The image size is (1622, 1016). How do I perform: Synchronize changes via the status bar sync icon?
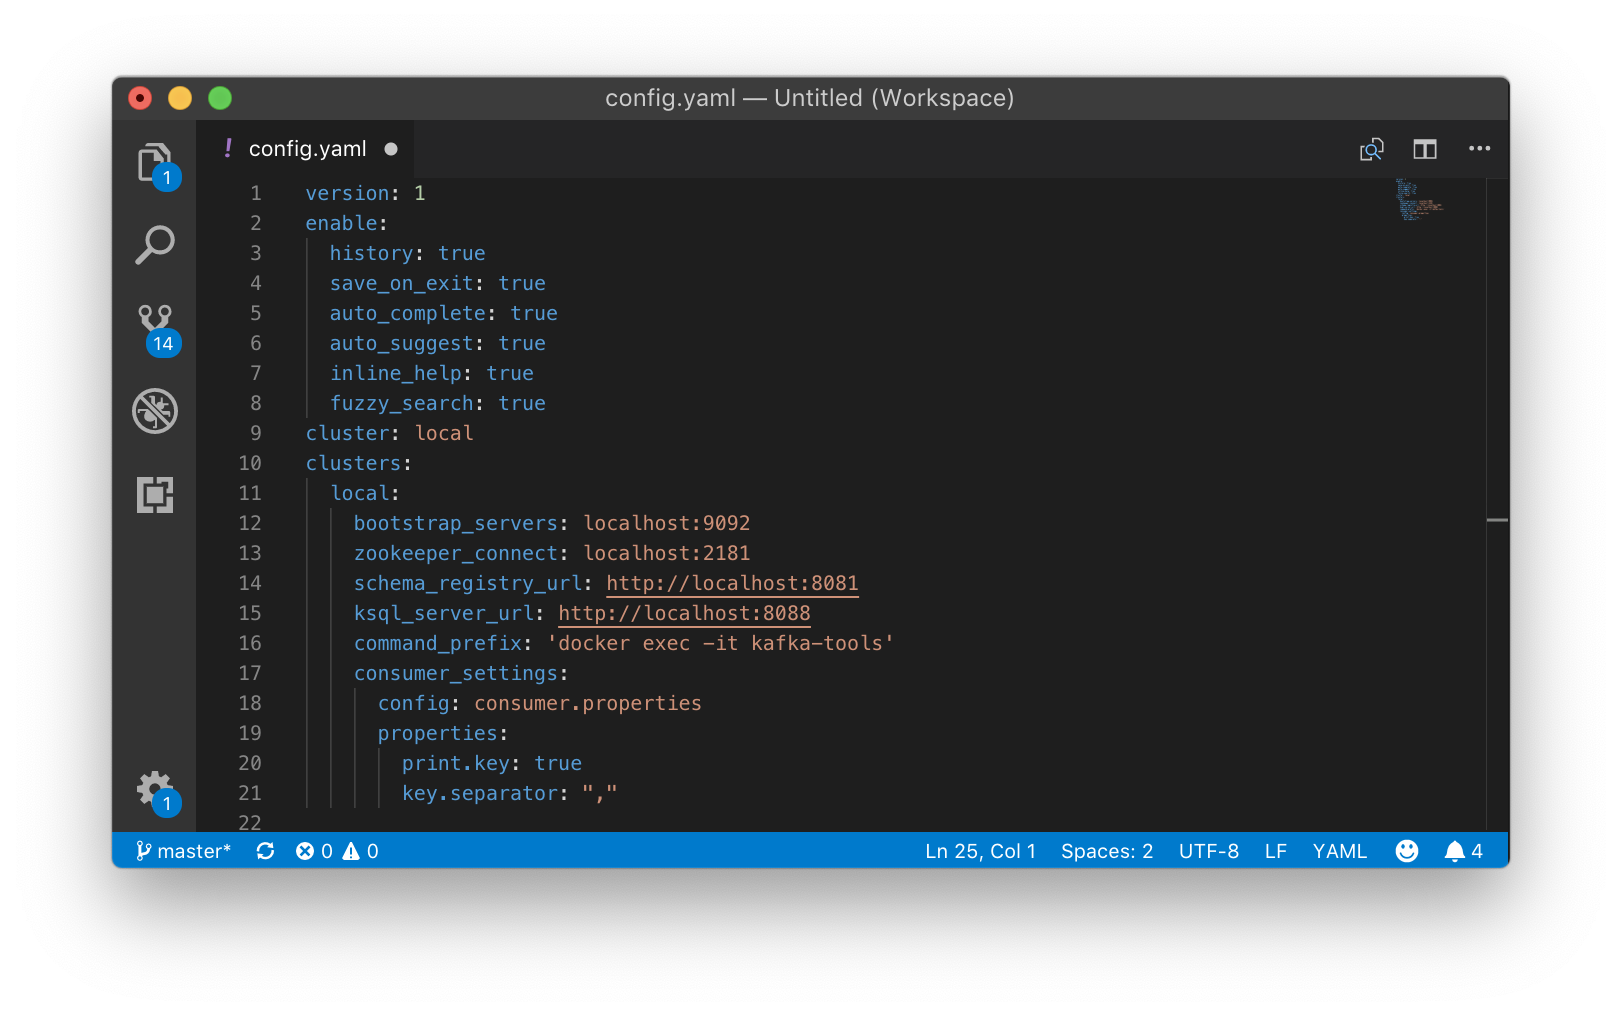(x=265, y=851)
